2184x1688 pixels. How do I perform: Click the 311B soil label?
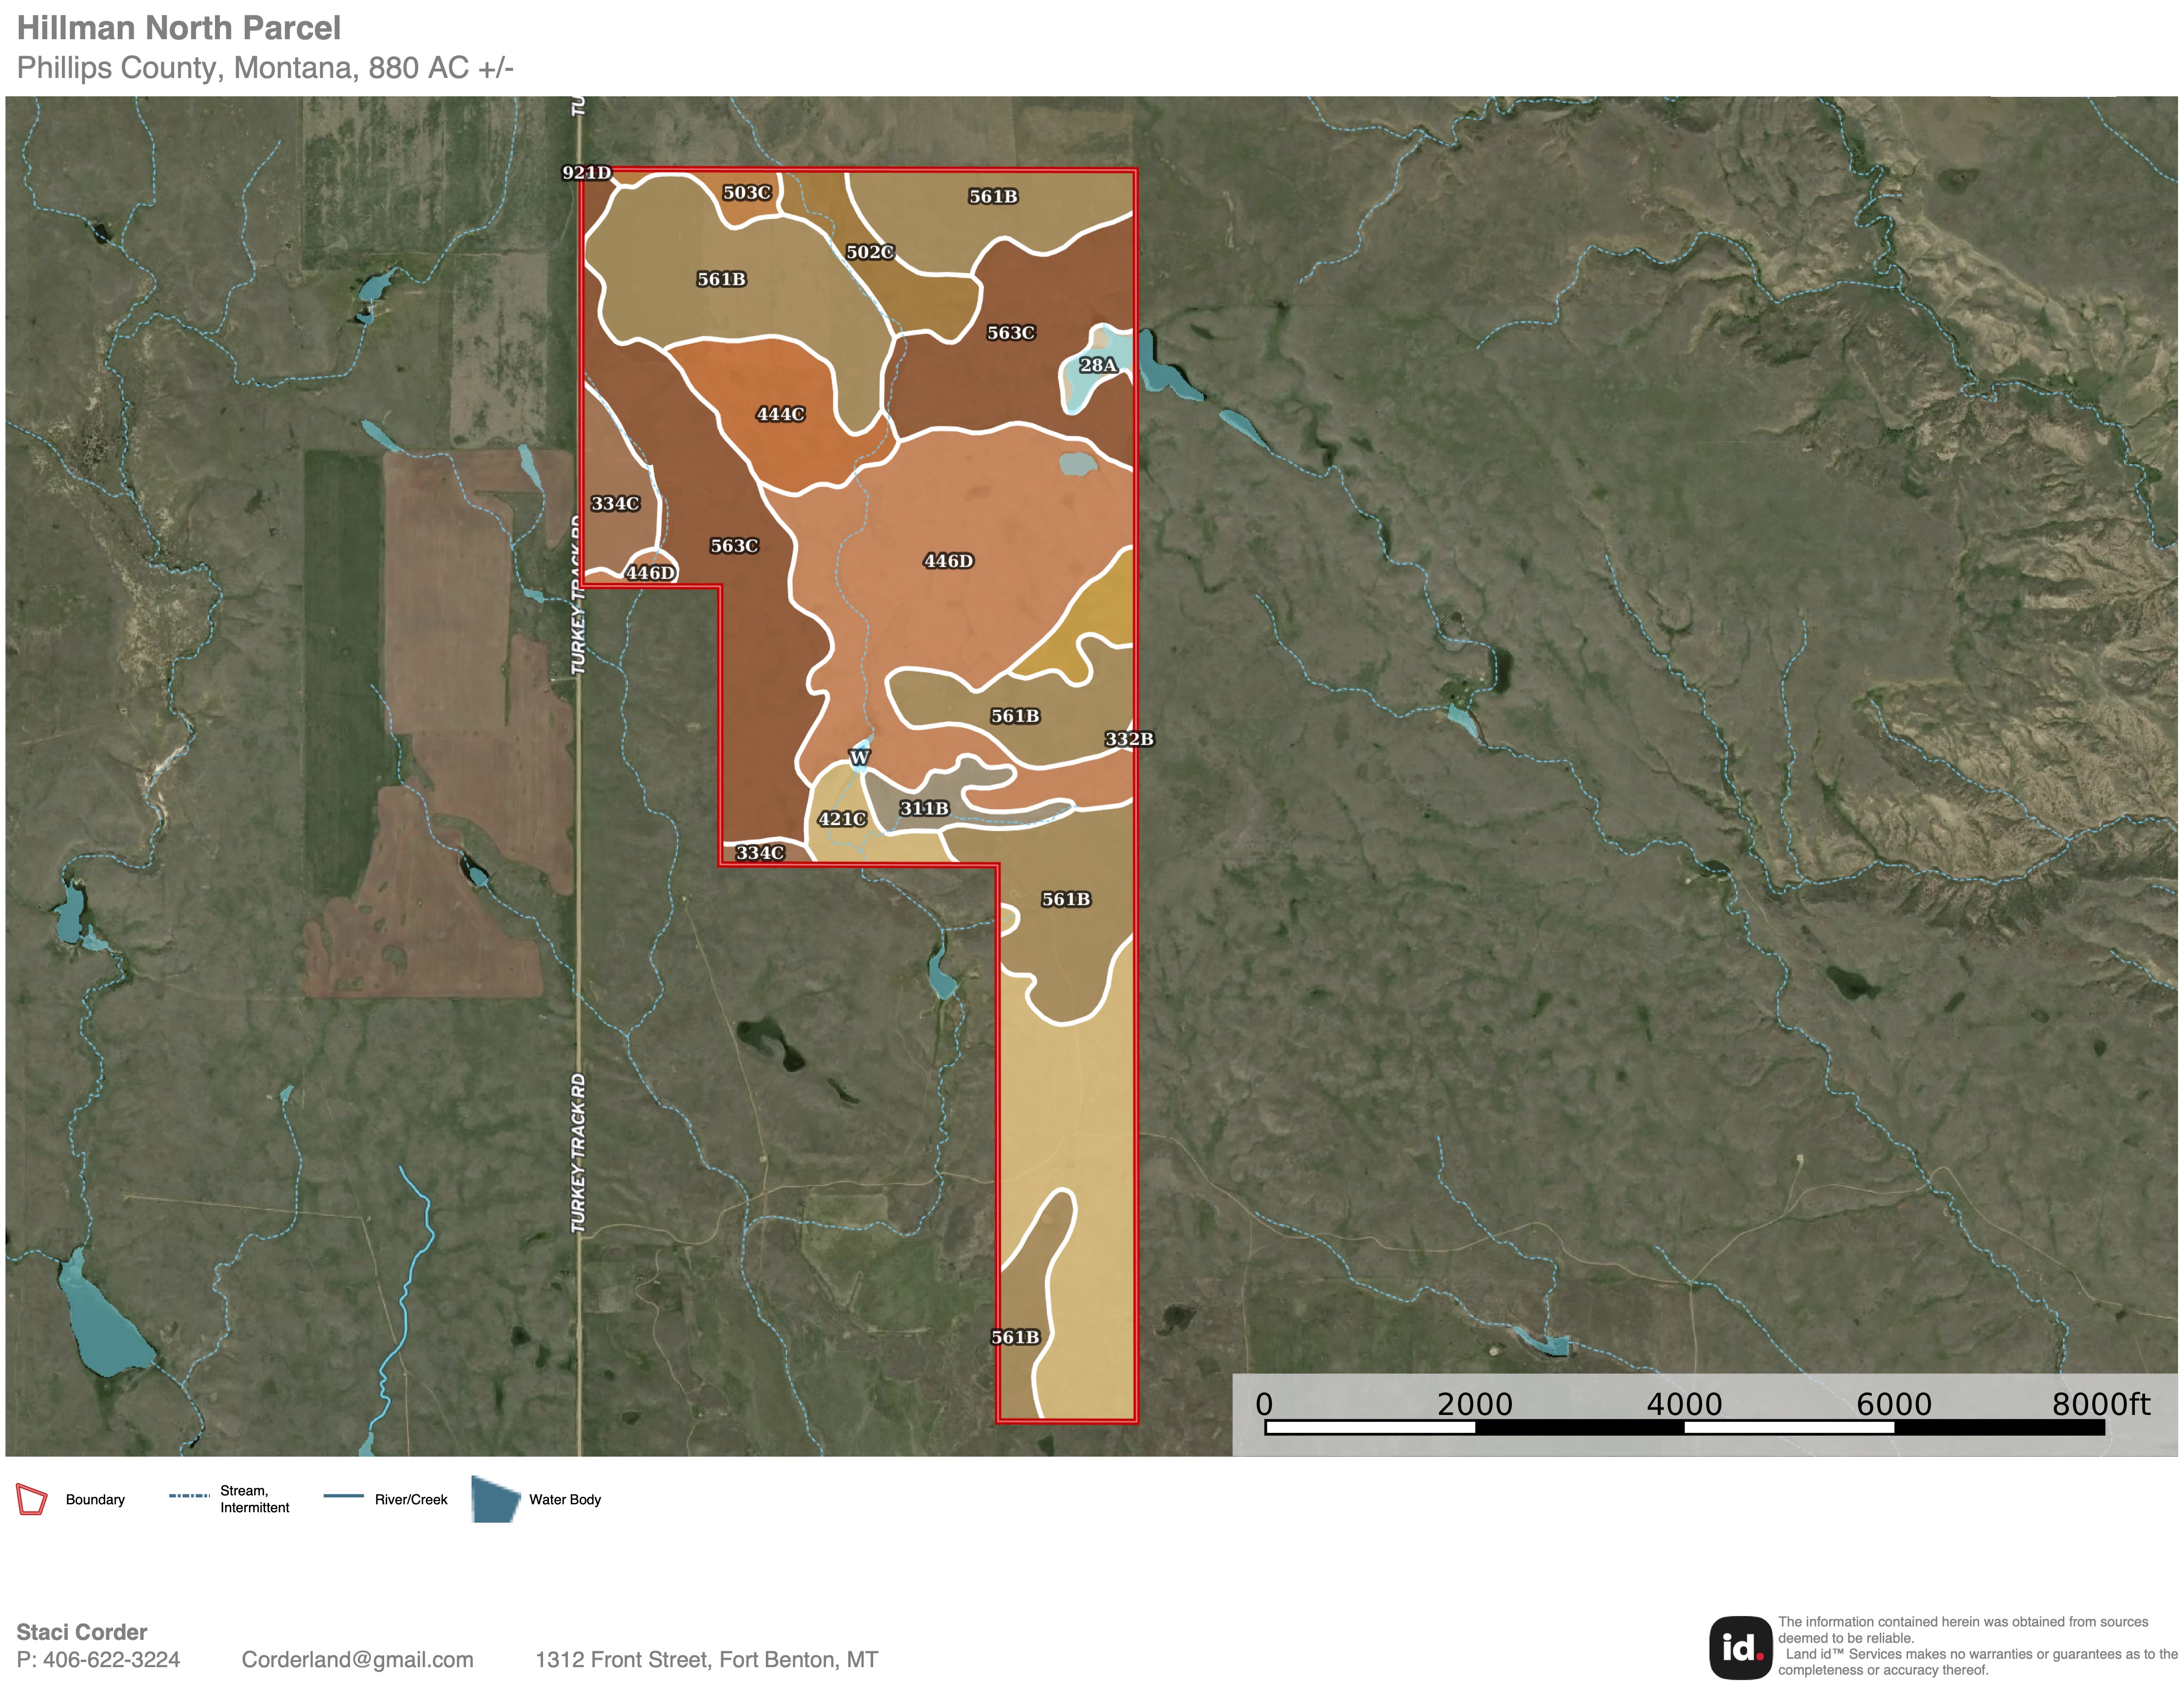coord(924,808)
